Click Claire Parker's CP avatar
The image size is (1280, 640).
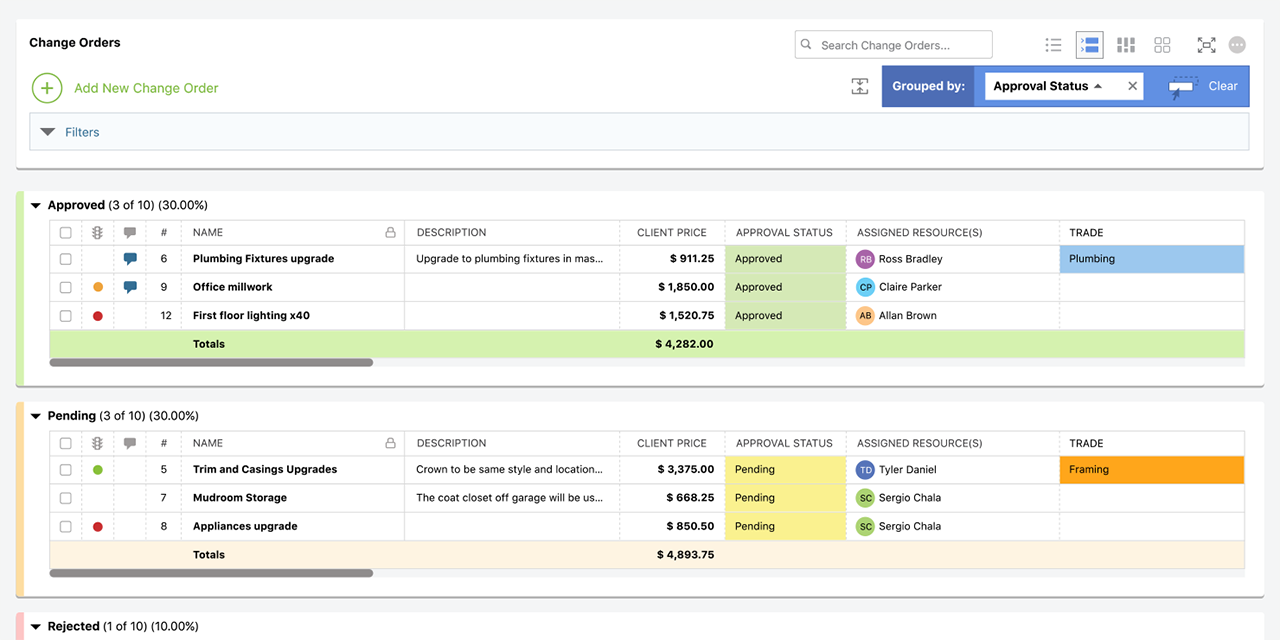[x=865, y=287]
